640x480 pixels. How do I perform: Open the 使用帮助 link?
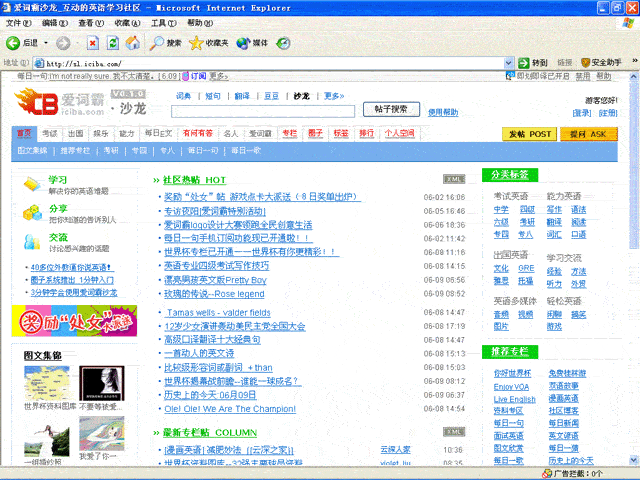(x=443, y=112)
